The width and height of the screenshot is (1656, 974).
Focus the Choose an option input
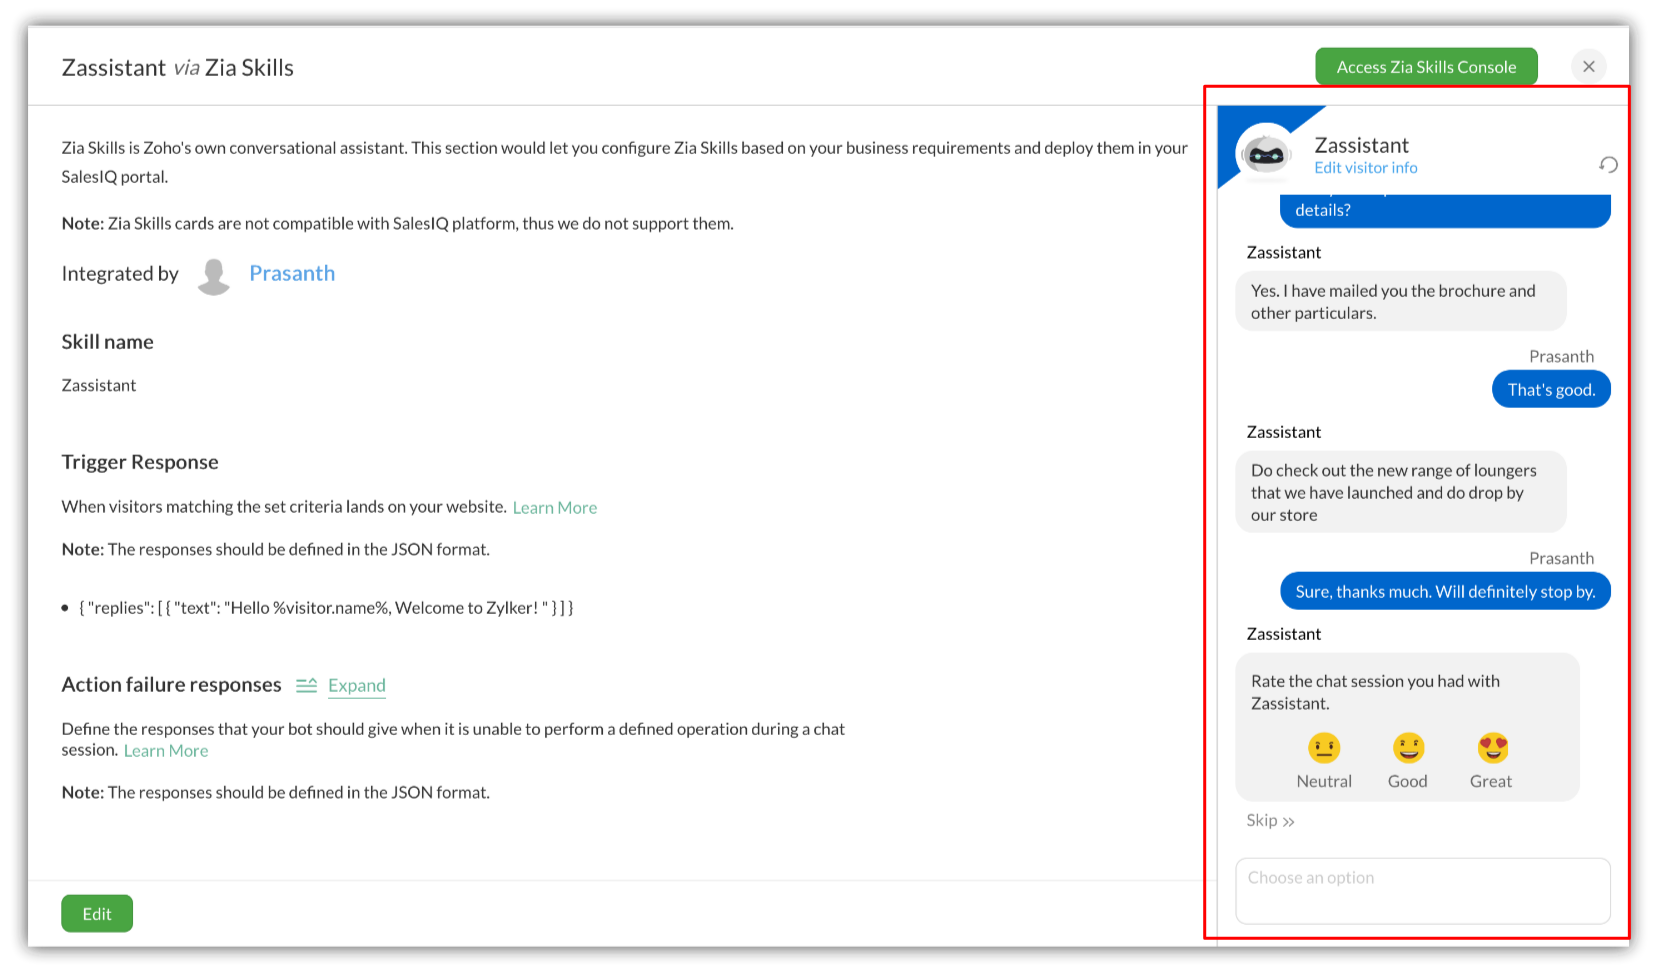1423,890
